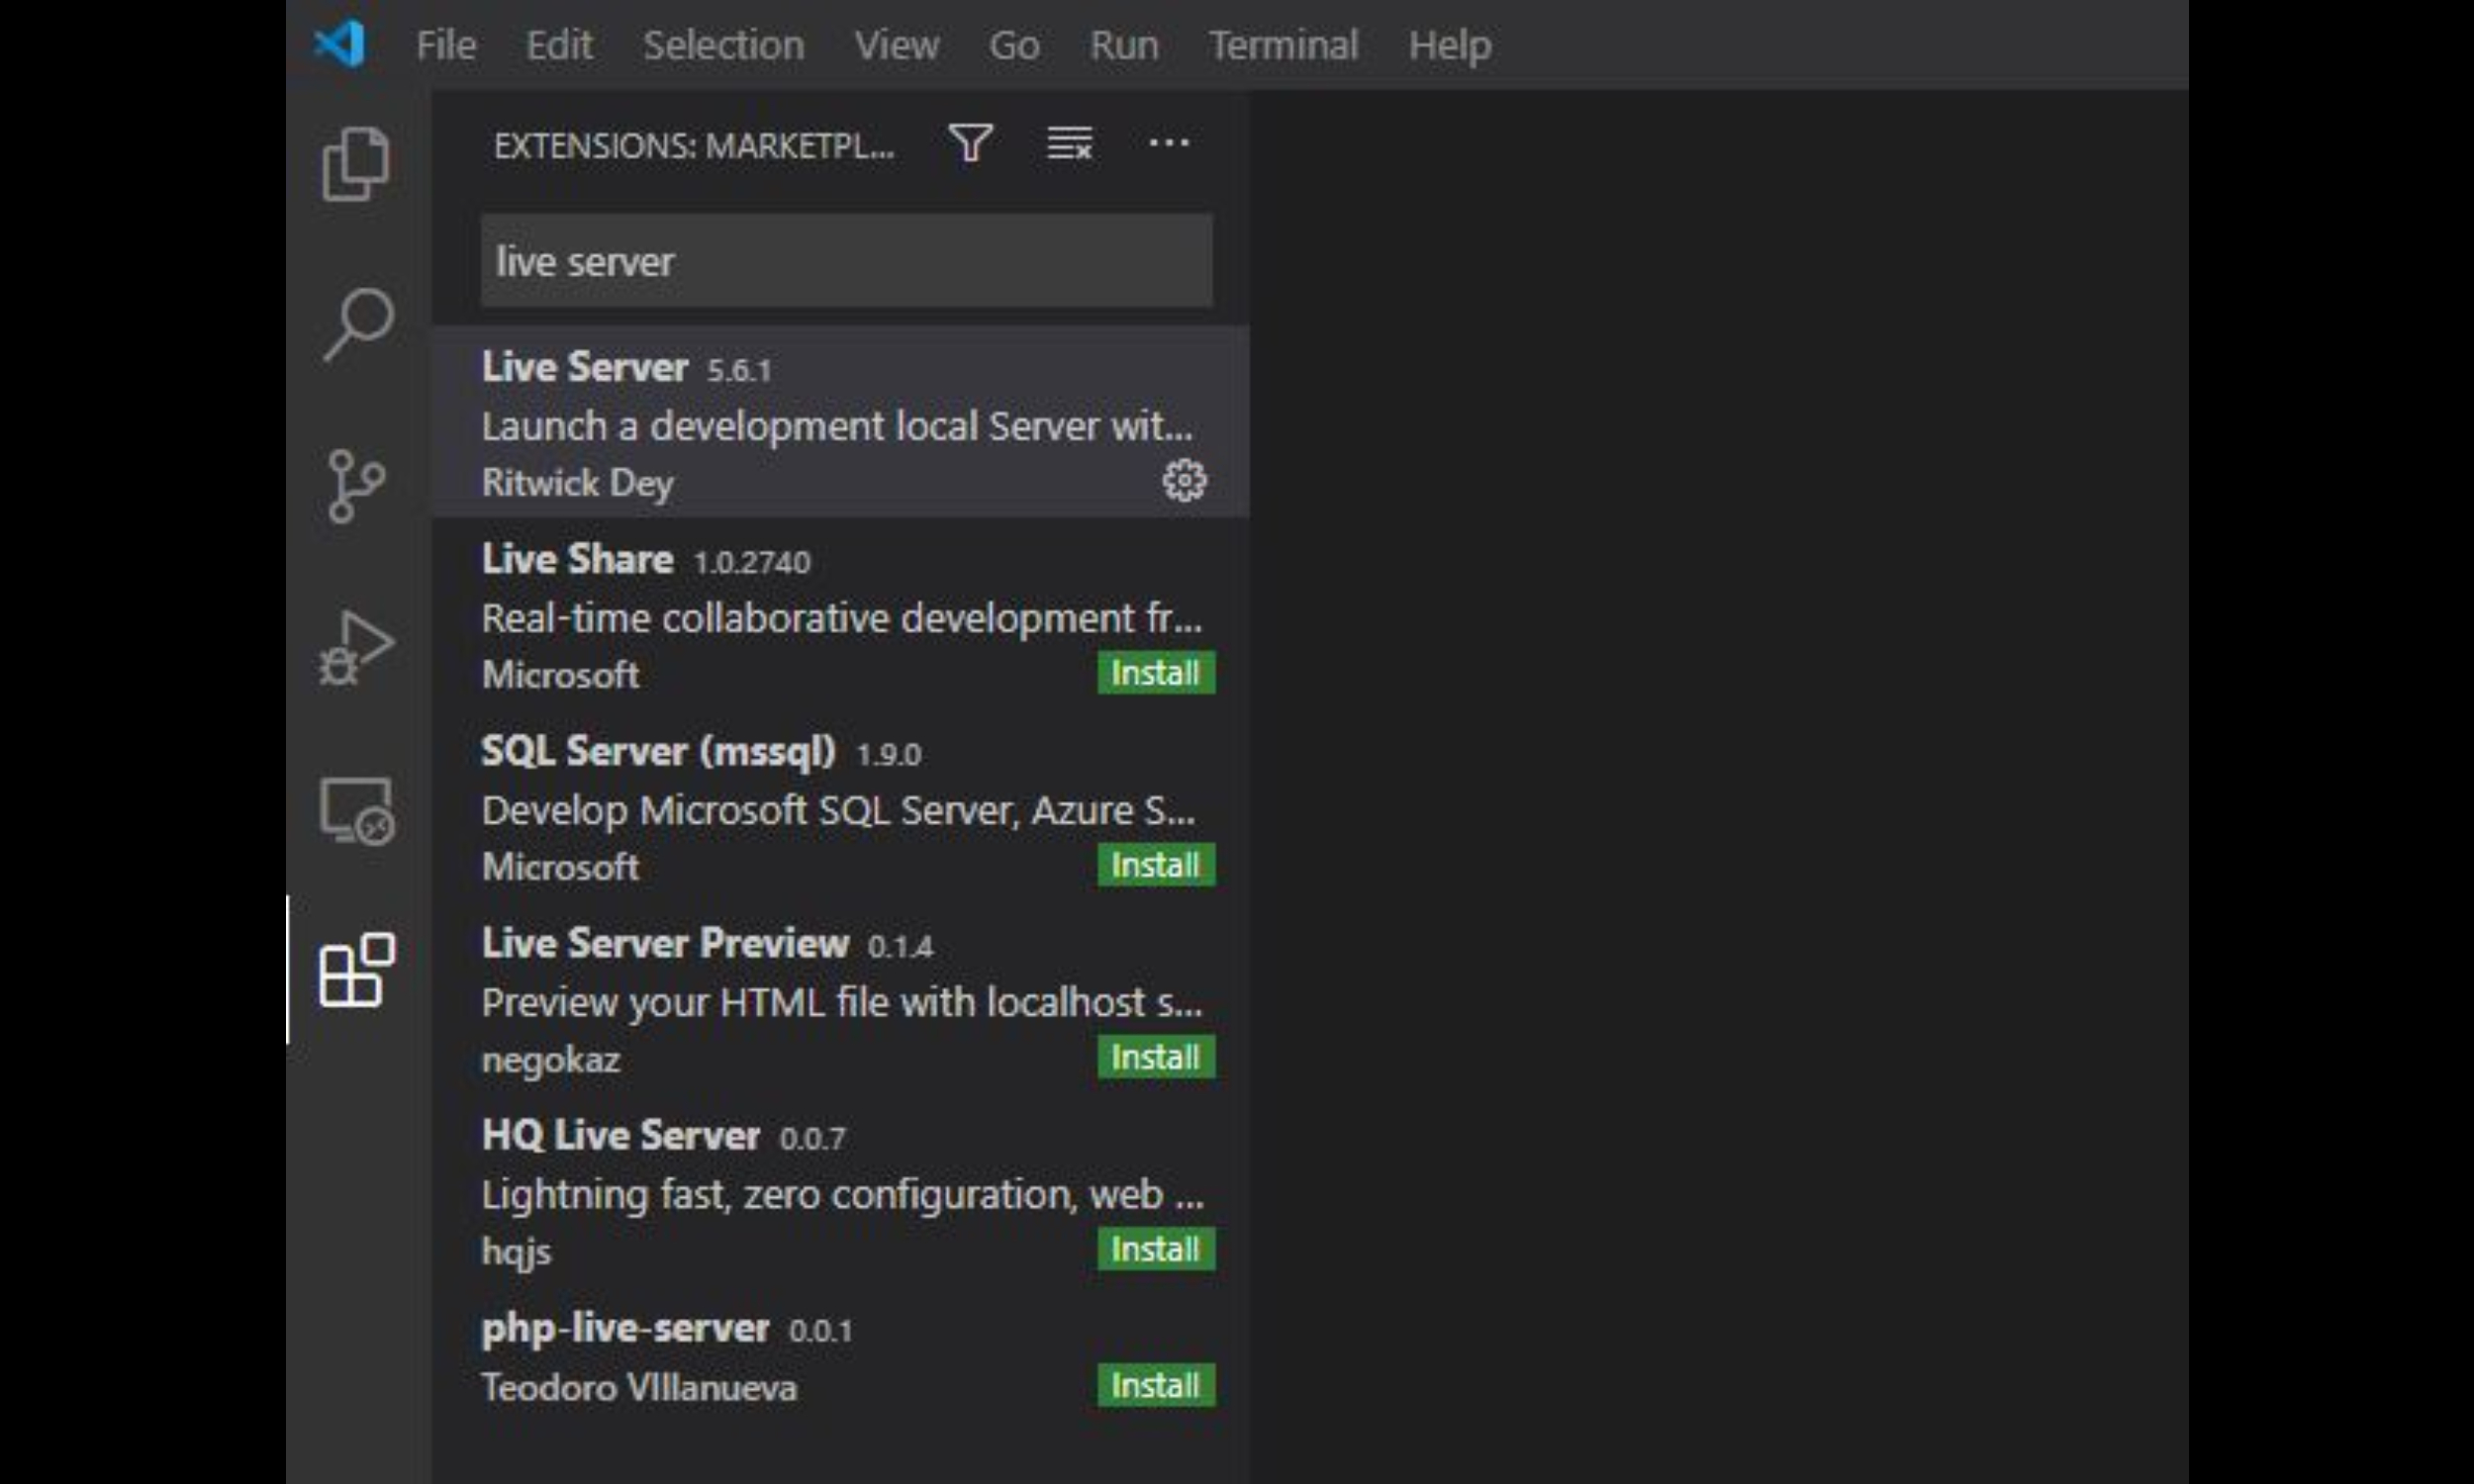Clear extensions search results icon
Image resolution: width=2474 pixels, height=1484 pixels.
(1069, 144)
